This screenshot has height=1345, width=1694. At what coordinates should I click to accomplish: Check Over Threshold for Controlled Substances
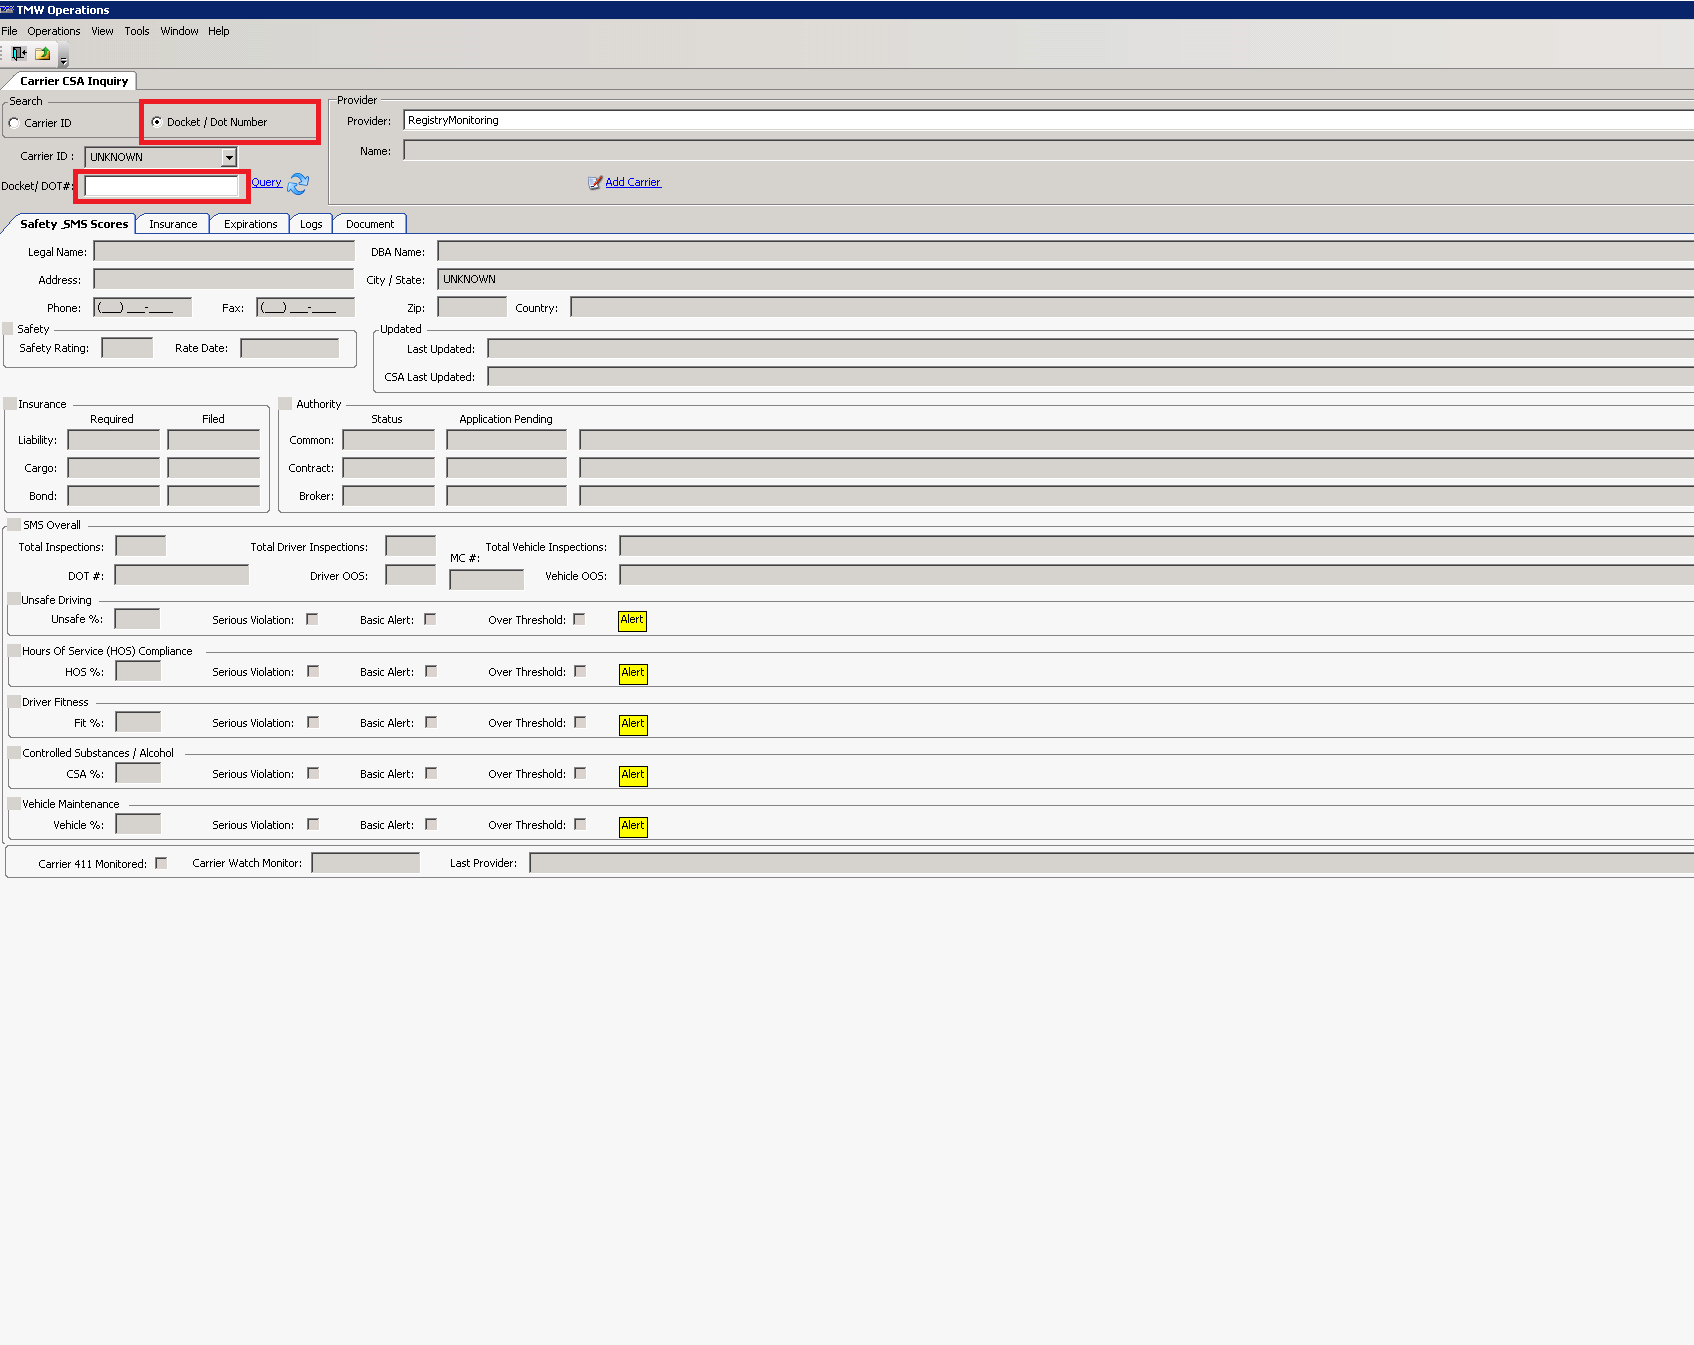(x=579, y=773)
